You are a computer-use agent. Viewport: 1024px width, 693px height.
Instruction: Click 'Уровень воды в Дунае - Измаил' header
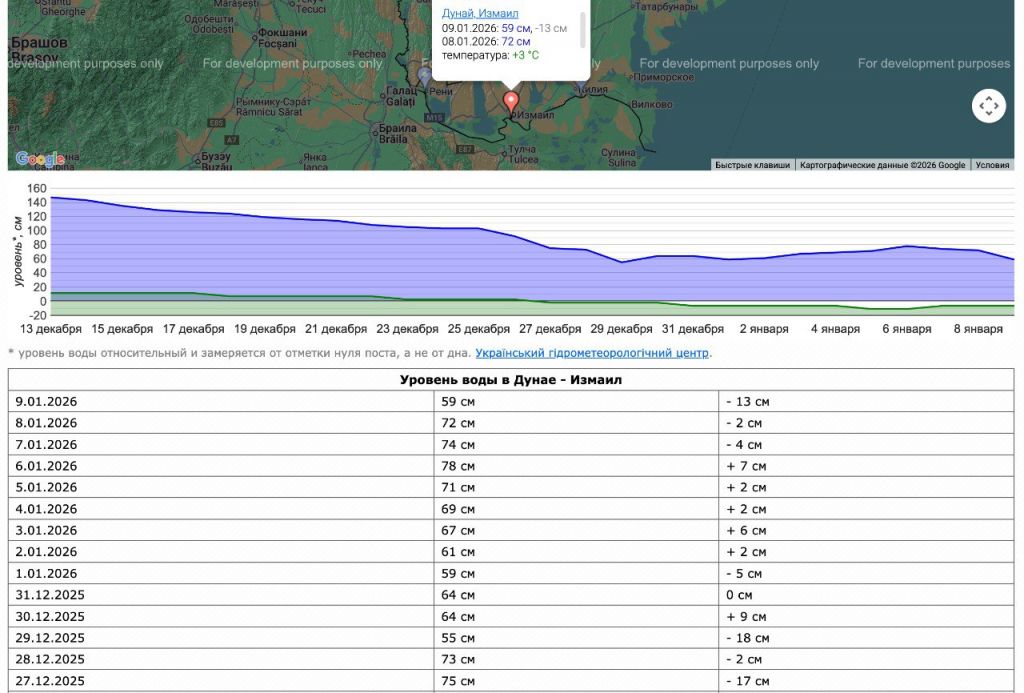click(511, 380)
